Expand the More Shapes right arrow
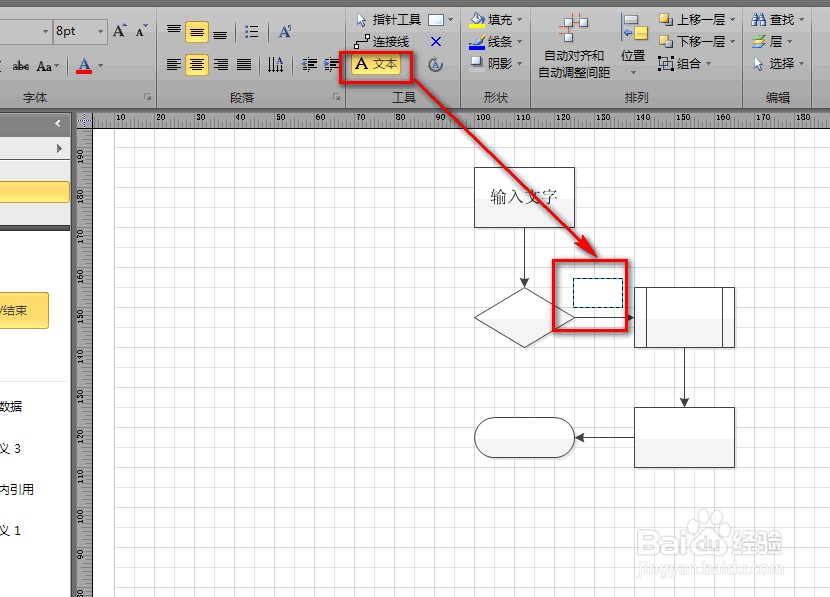830x597 pixels. 59,149
